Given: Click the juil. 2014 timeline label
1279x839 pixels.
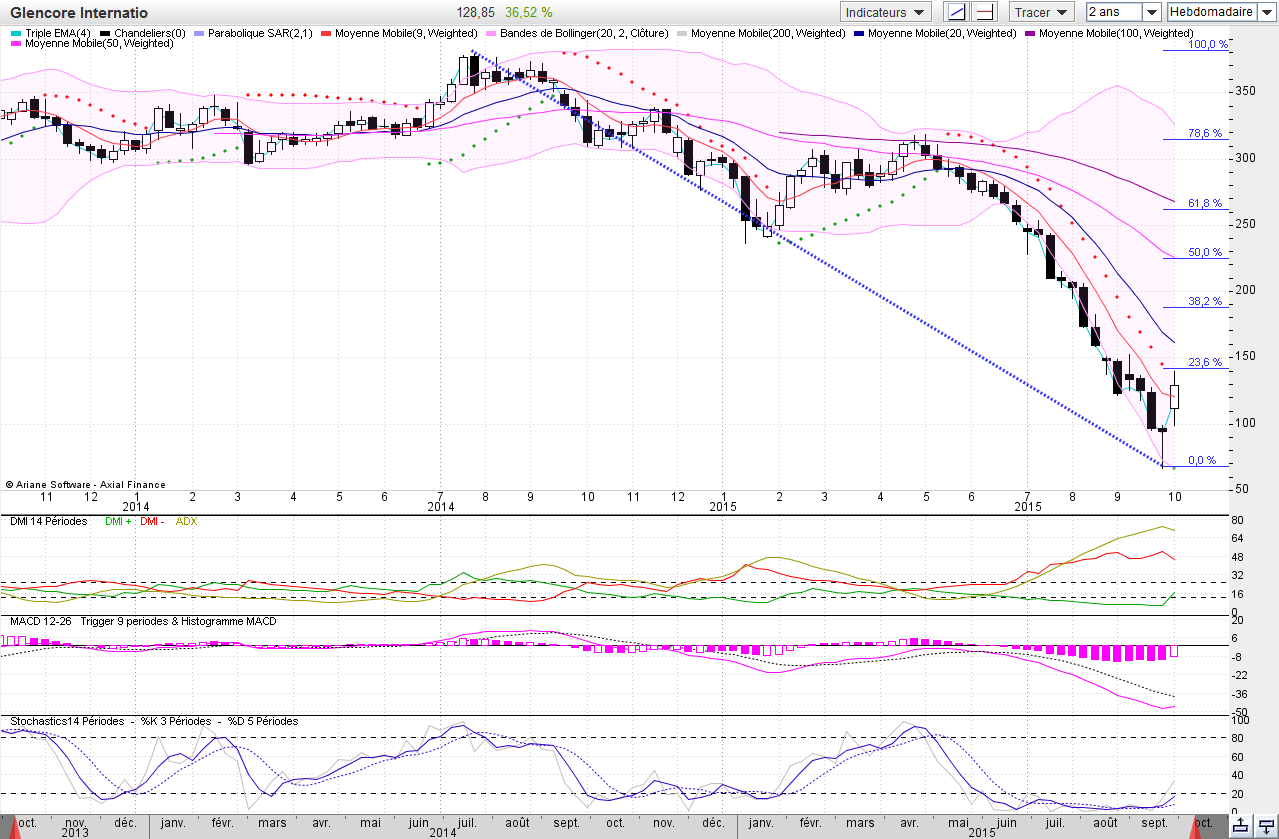Looking at the screenshot, I should pyautogui.click(x=465, y=821).
